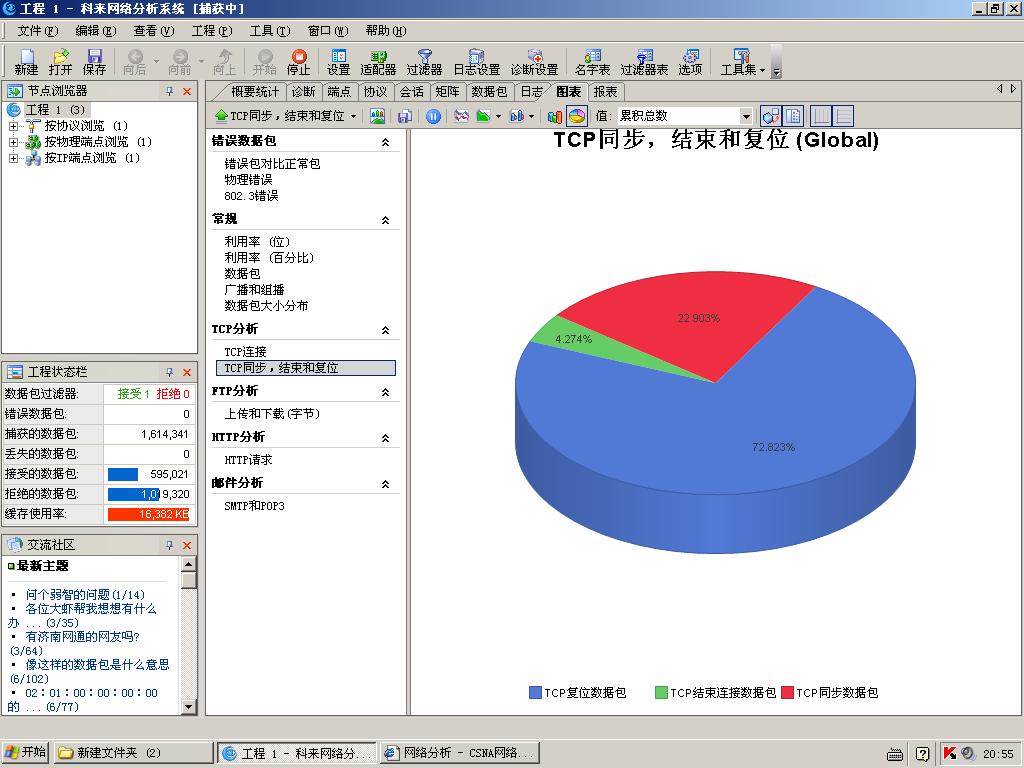
Task: Open the 累积总数 value dropdown
Action: pos(746,117)
